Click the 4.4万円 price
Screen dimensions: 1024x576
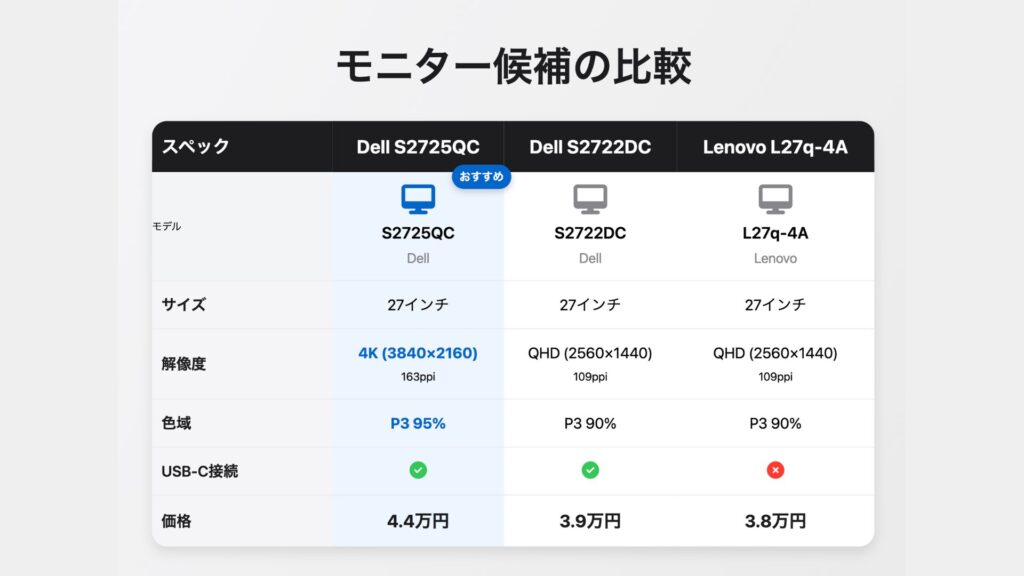(418, 521)
